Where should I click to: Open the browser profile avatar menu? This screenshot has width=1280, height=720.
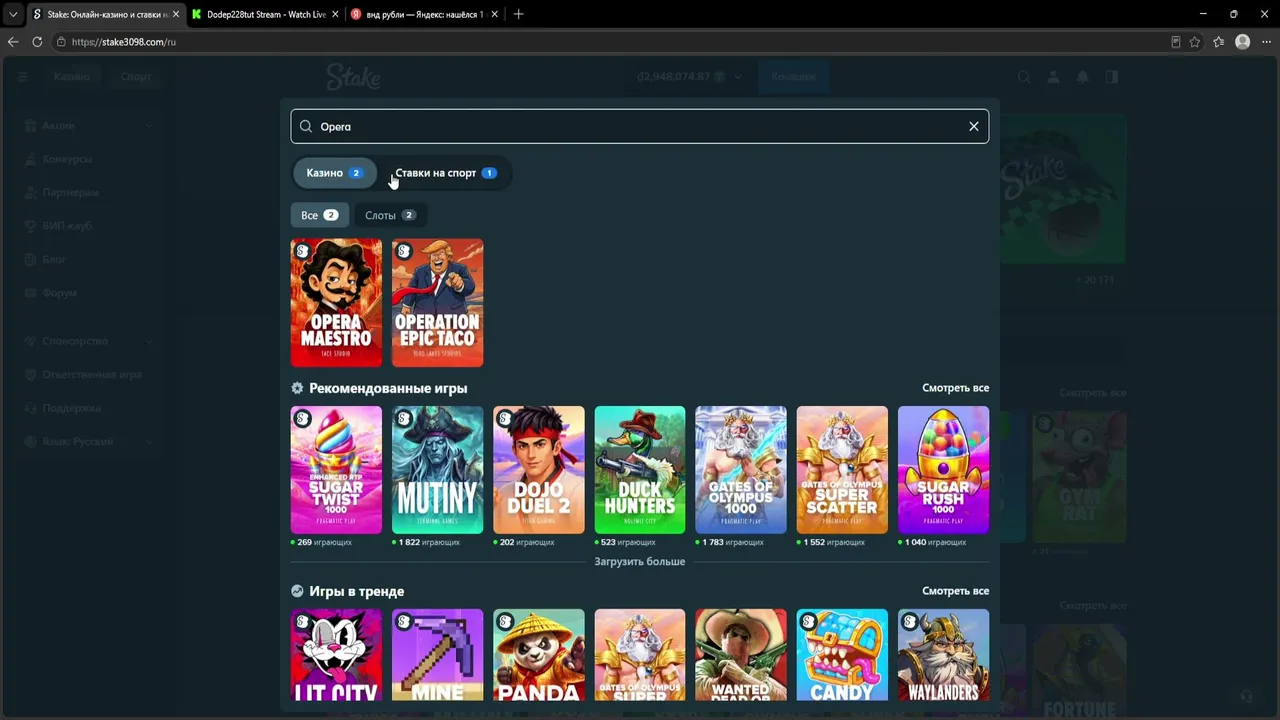coord(1243,42)
